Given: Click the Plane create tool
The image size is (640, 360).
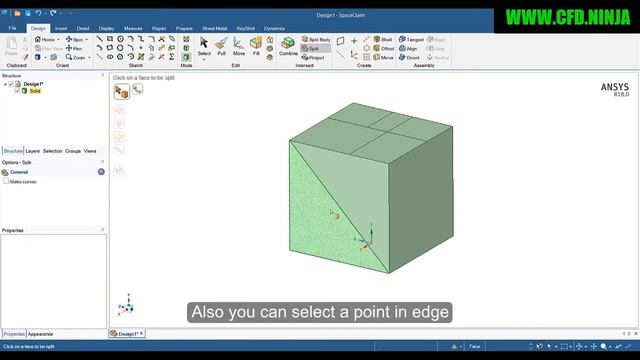Looking at the screenshot, I should 340,40.
